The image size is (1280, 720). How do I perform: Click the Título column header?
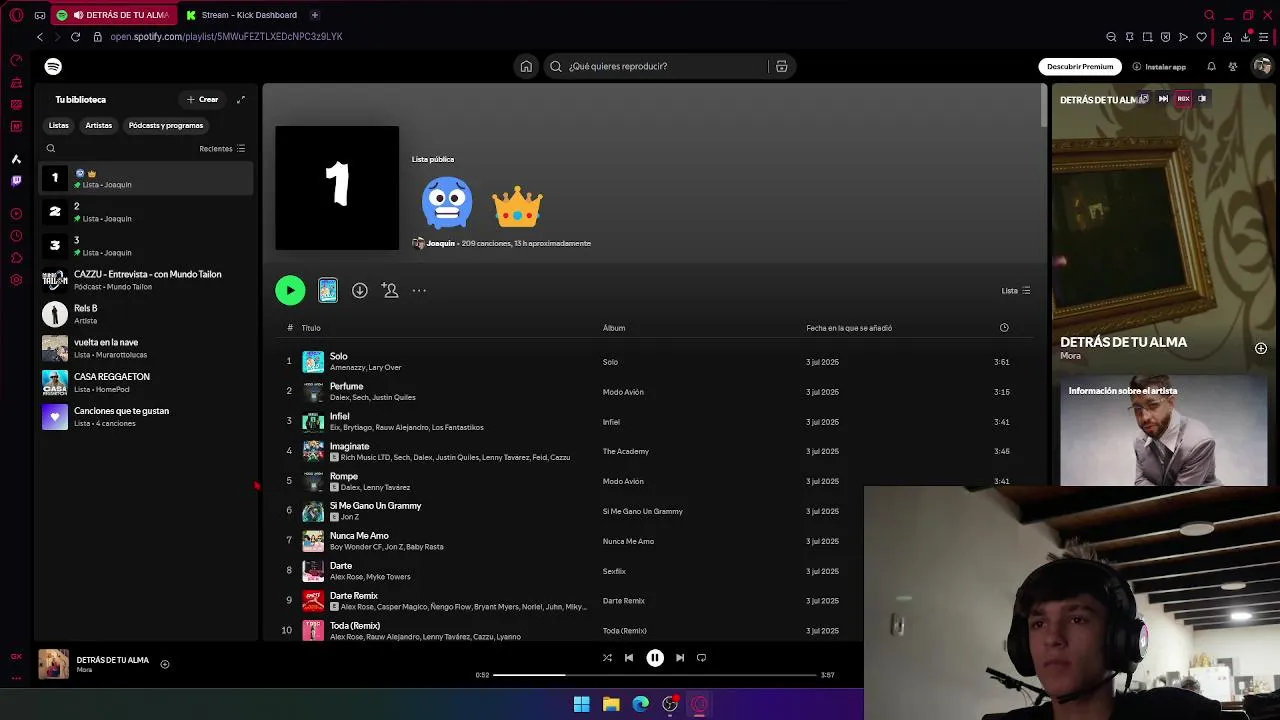[311, 328]
